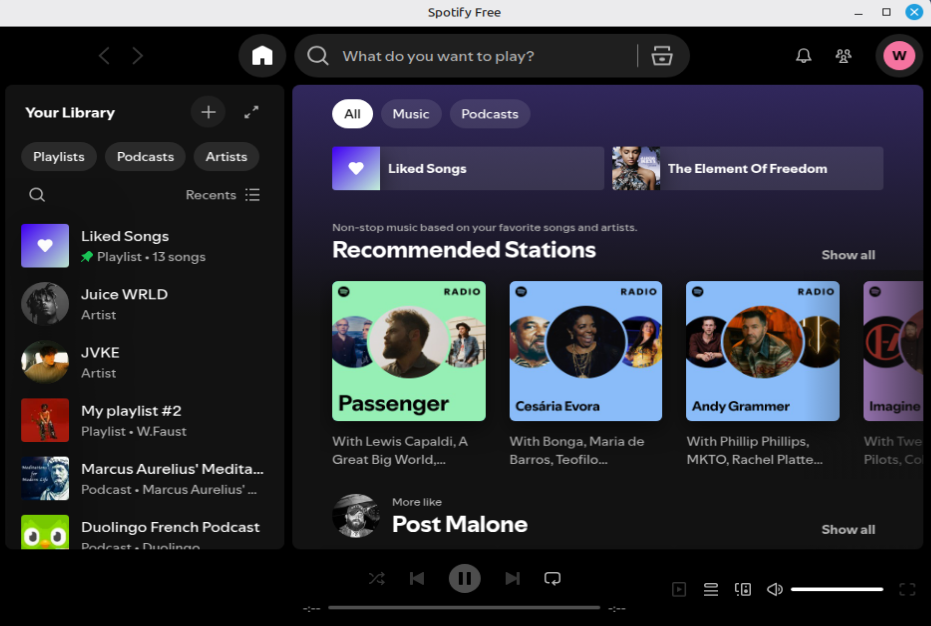The height and width of the screenshot is (626, 931).
Task: Mute the volume speaker icon
Action: [774, 589]
